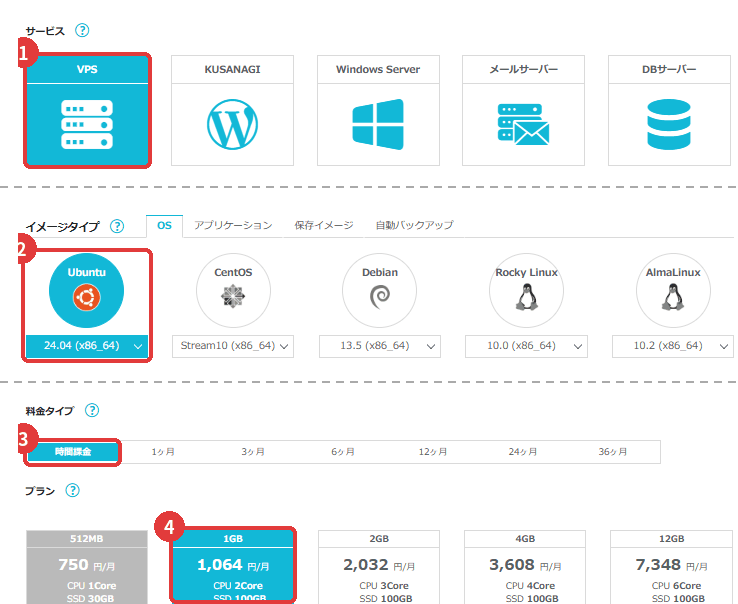
Task: Select the CentOS OS image circle
Action: [233, 290]
